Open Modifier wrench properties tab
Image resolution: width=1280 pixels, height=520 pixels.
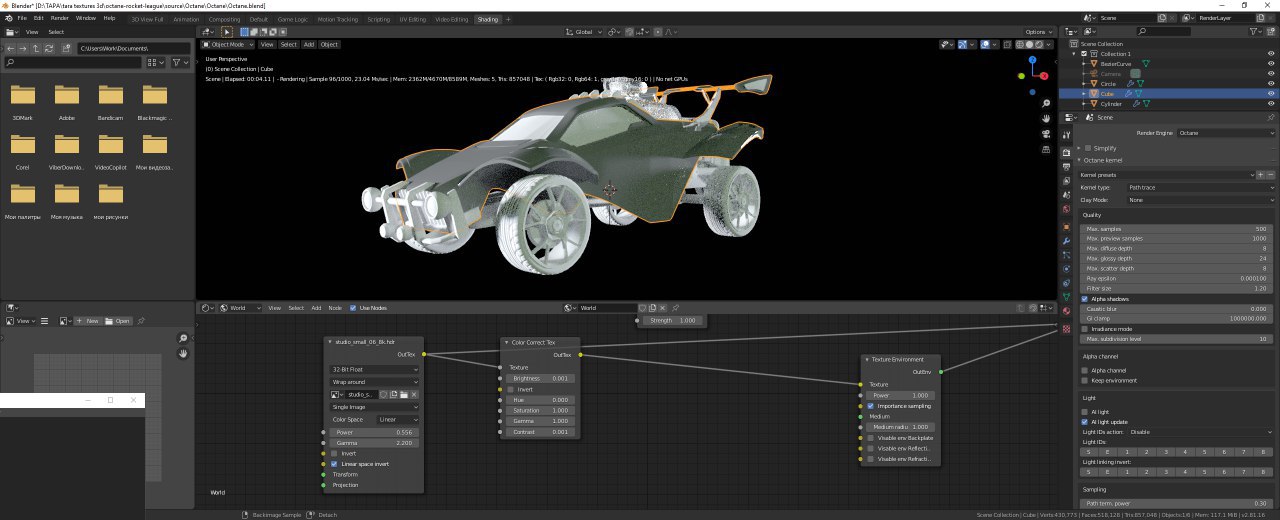click(1066, 241)
